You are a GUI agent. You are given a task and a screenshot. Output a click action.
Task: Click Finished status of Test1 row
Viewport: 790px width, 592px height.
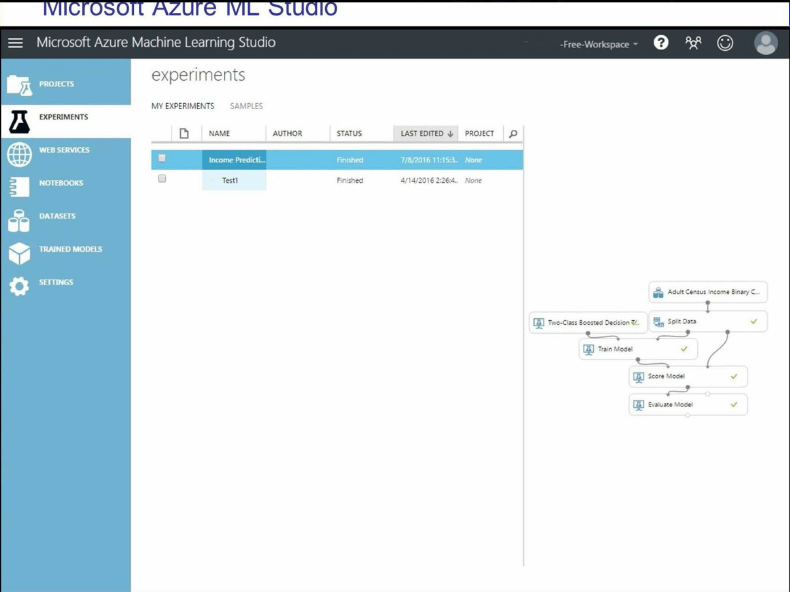(350, 180)
